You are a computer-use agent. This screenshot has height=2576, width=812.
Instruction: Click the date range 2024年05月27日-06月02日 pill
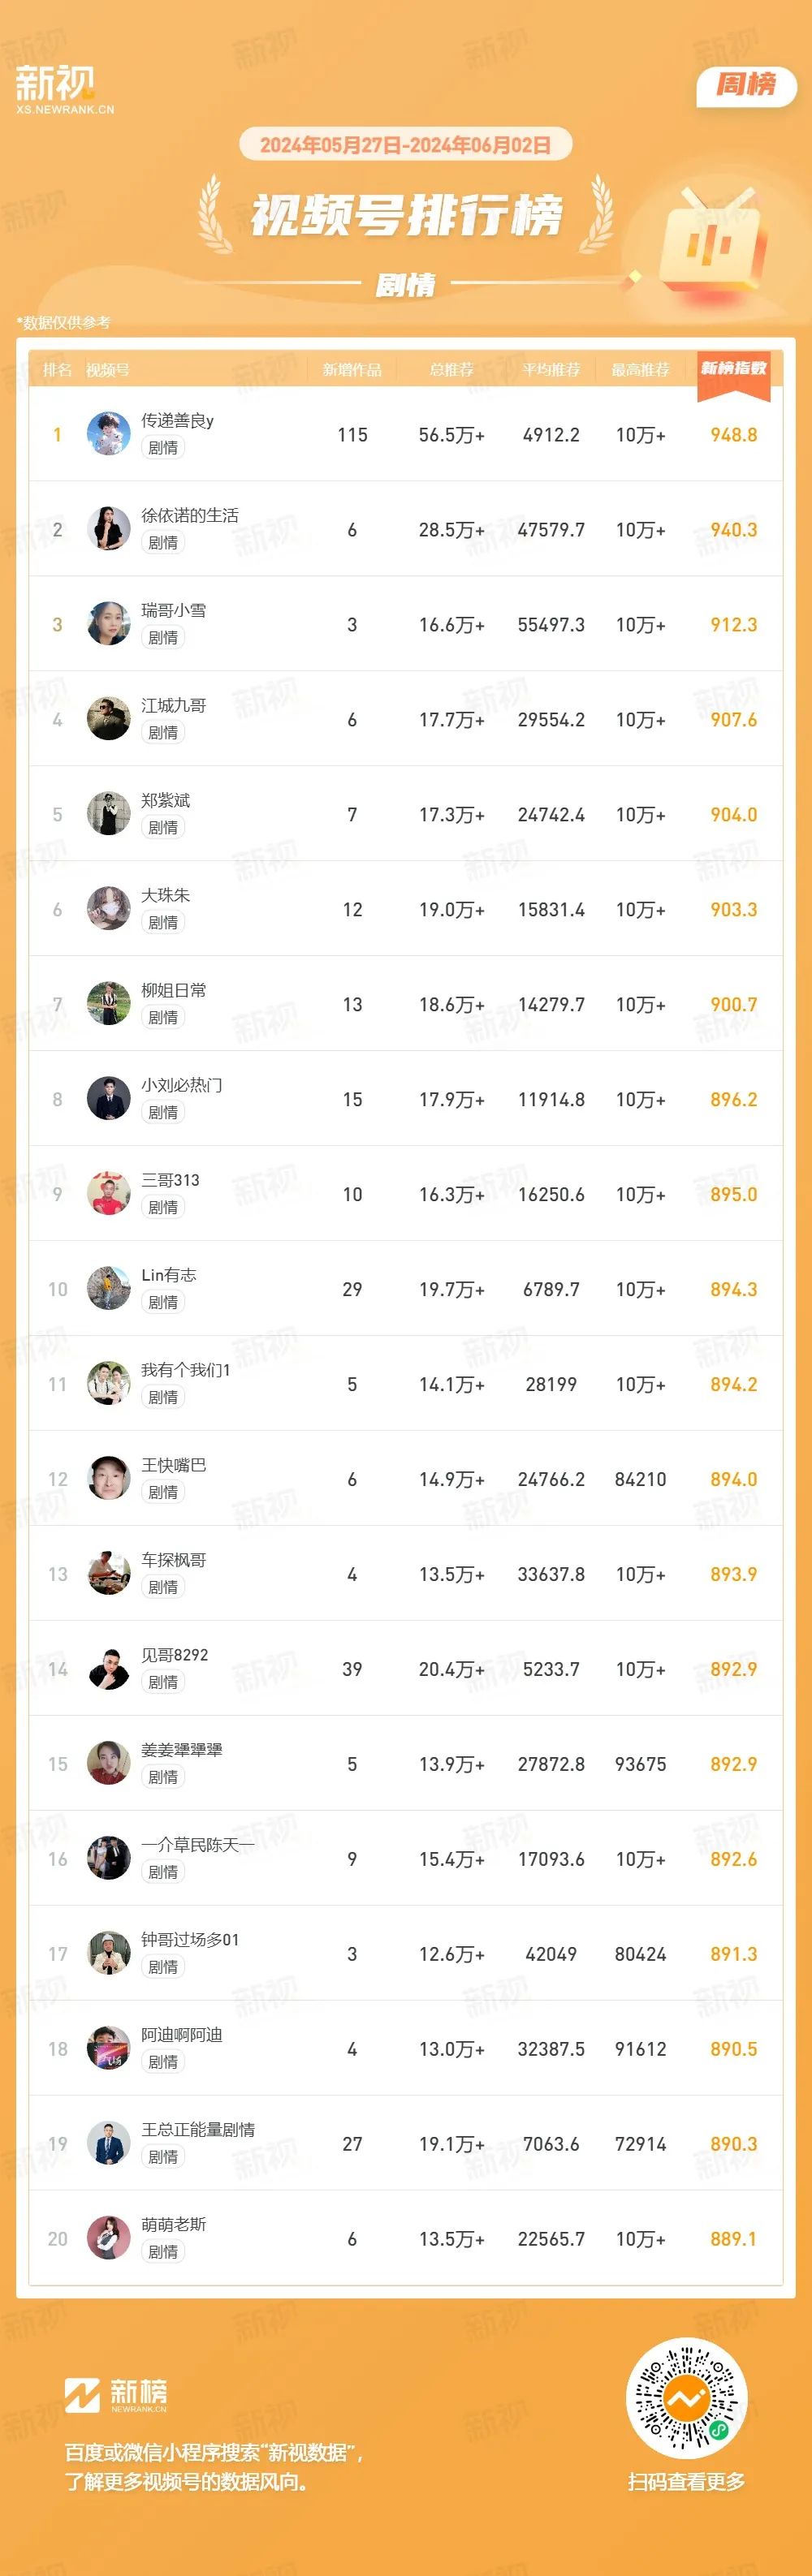(406, 145)
